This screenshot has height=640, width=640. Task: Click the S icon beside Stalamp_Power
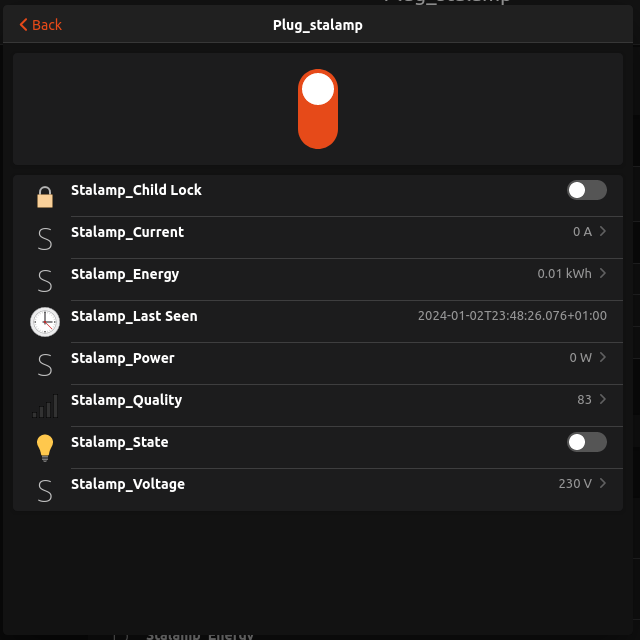pyautogui.click(x=45, y=365)
